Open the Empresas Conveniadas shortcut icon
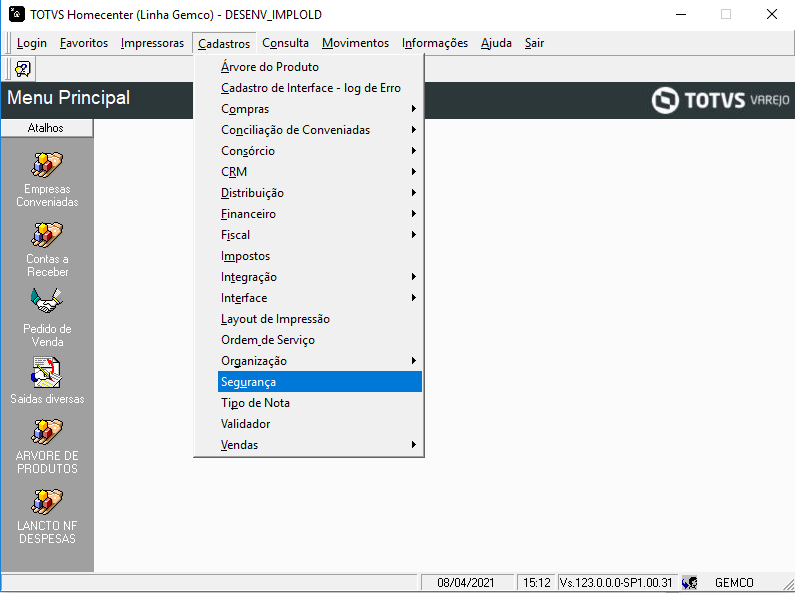Image resolution: width=795 pixels, height=593 pixels. (x=47, y=165)
